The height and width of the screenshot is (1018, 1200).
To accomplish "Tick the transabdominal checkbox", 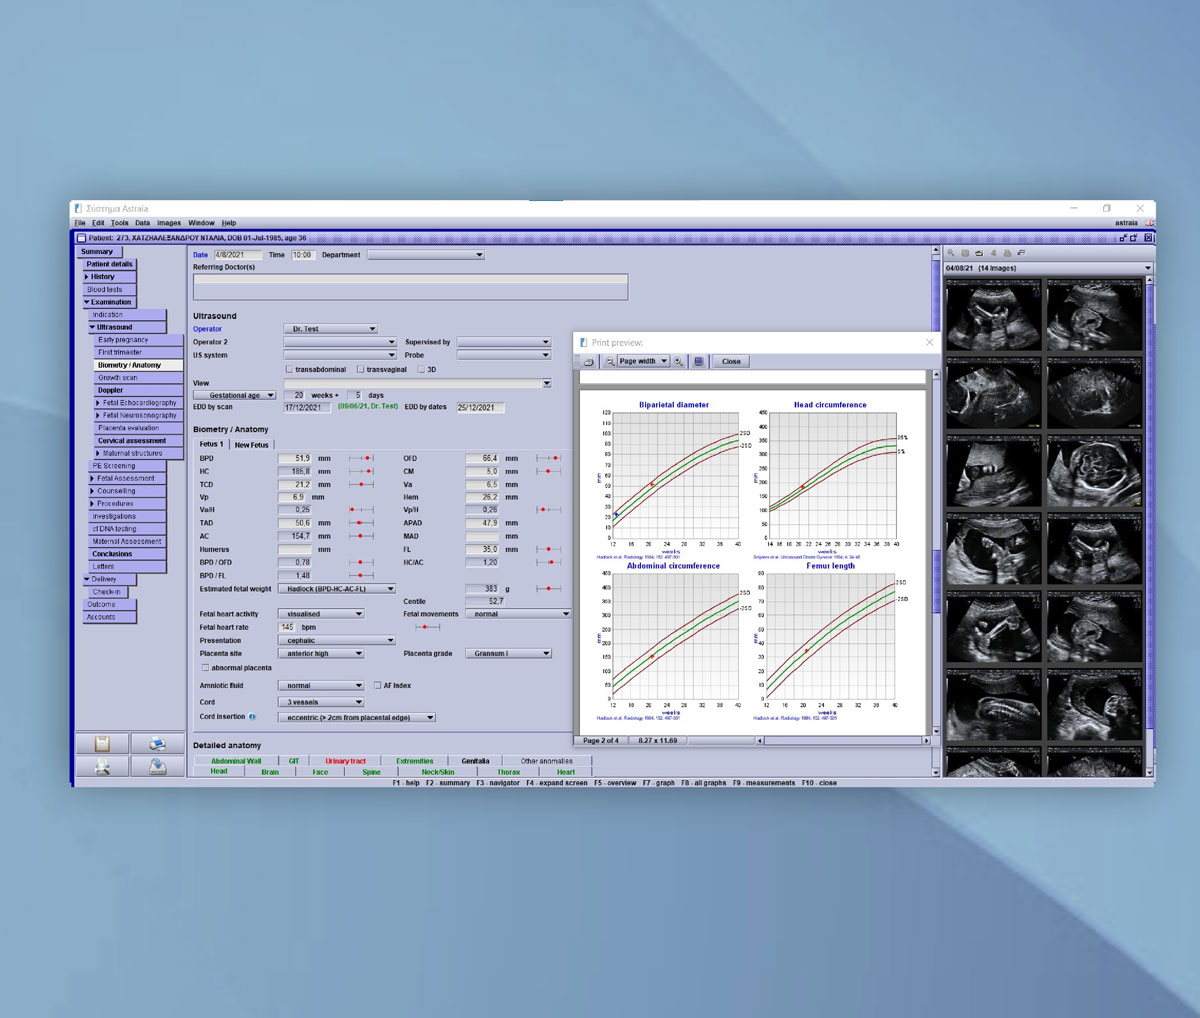I will tap(289, 369).
